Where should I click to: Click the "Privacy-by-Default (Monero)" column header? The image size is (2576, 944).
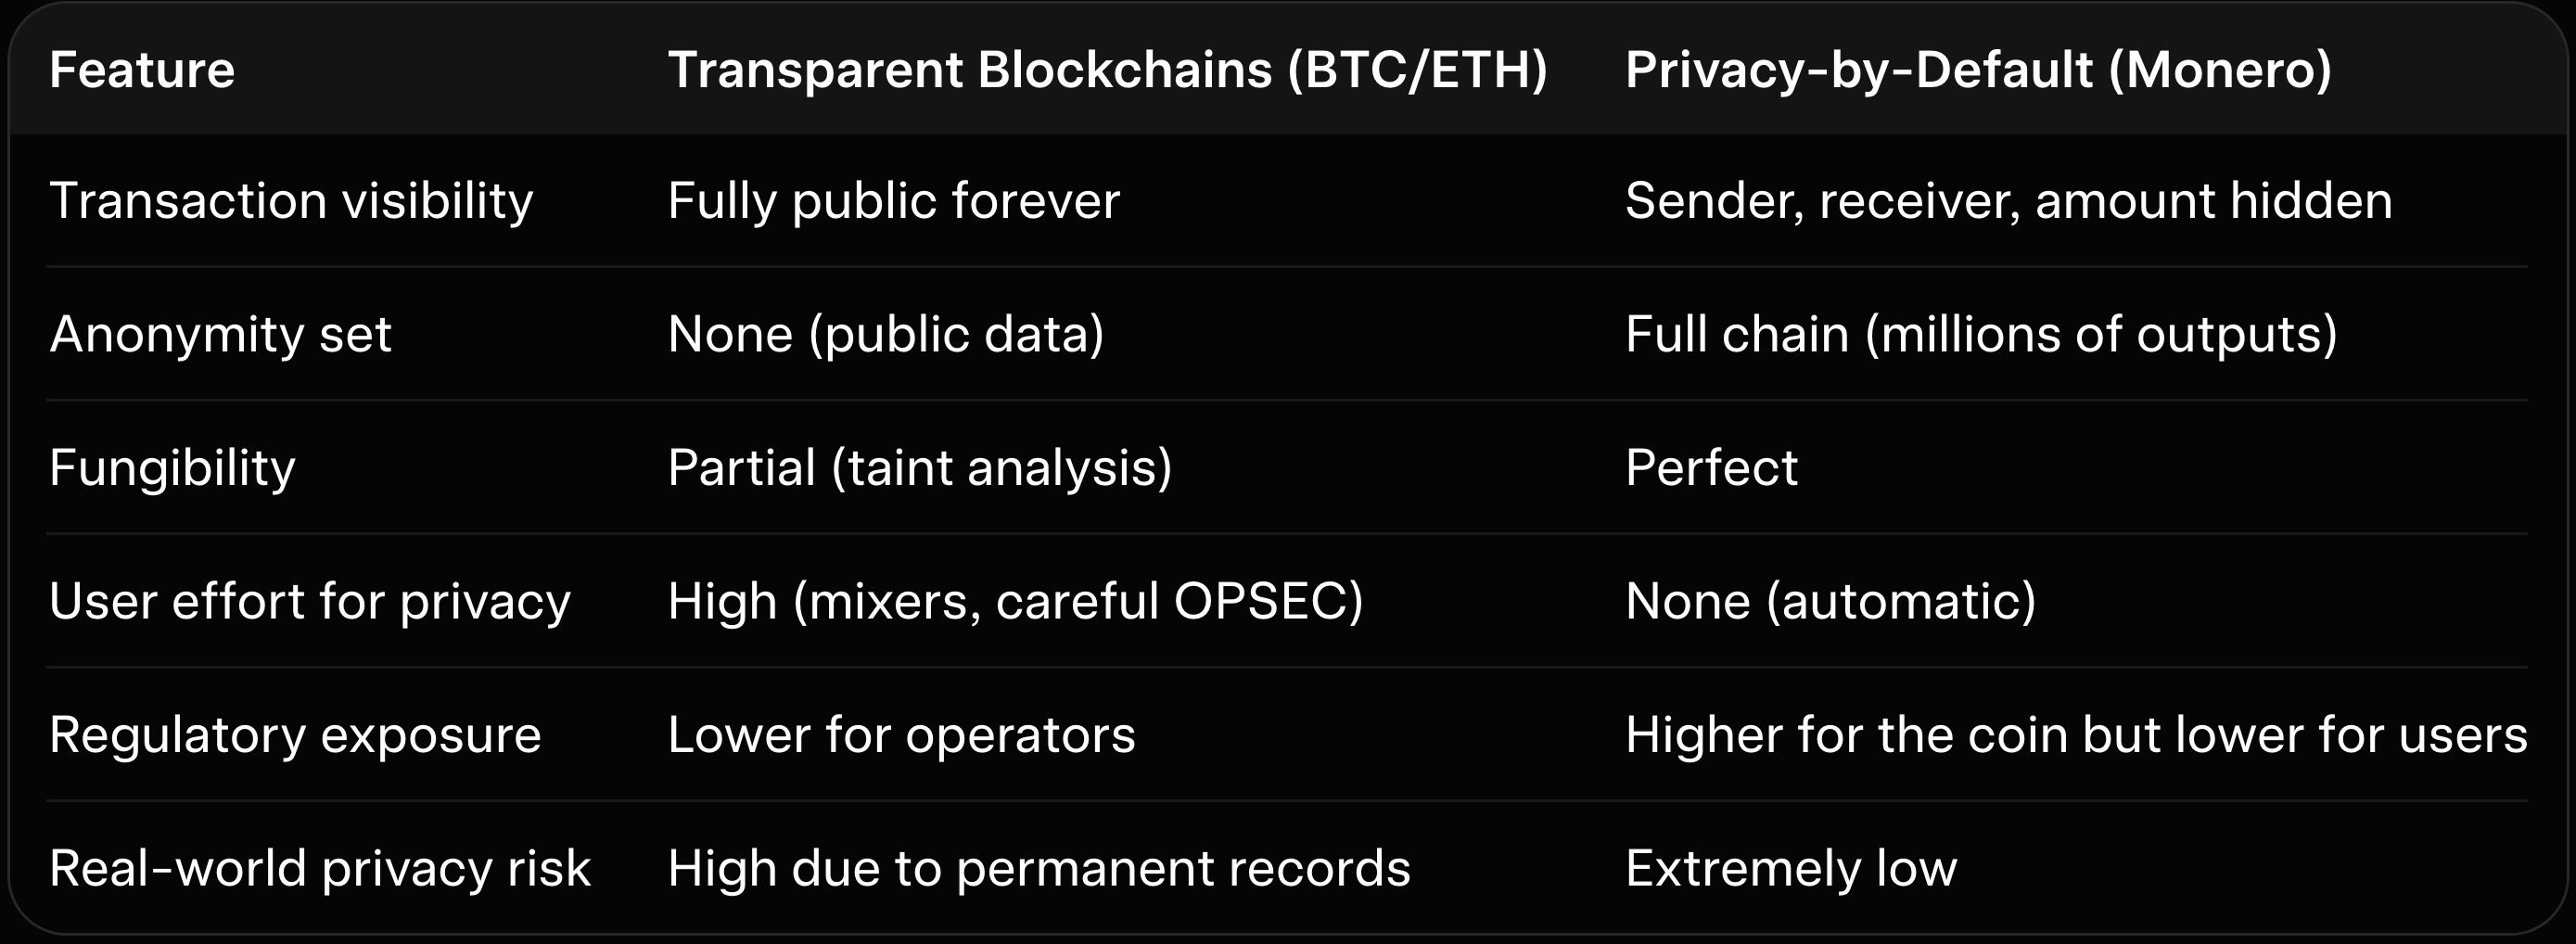click(1978, 70)
